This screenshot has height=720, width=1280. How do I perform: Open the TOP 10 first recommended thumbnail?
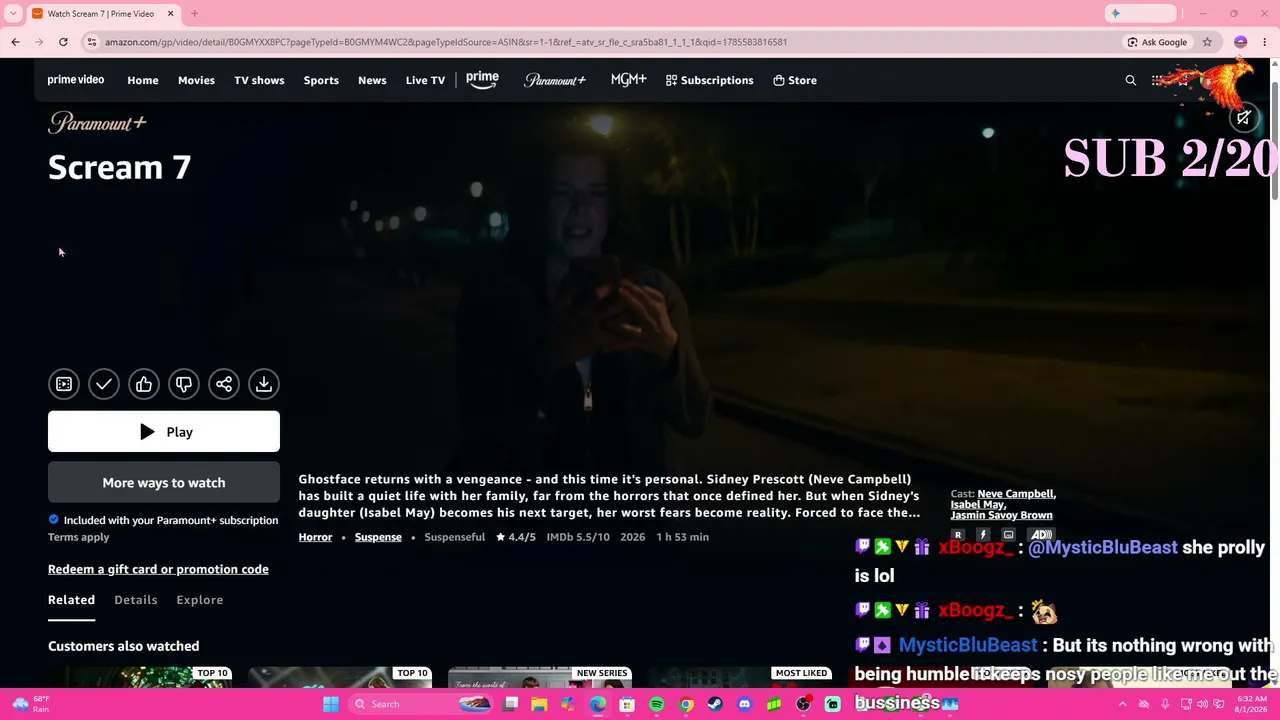(x=140, y=677)
